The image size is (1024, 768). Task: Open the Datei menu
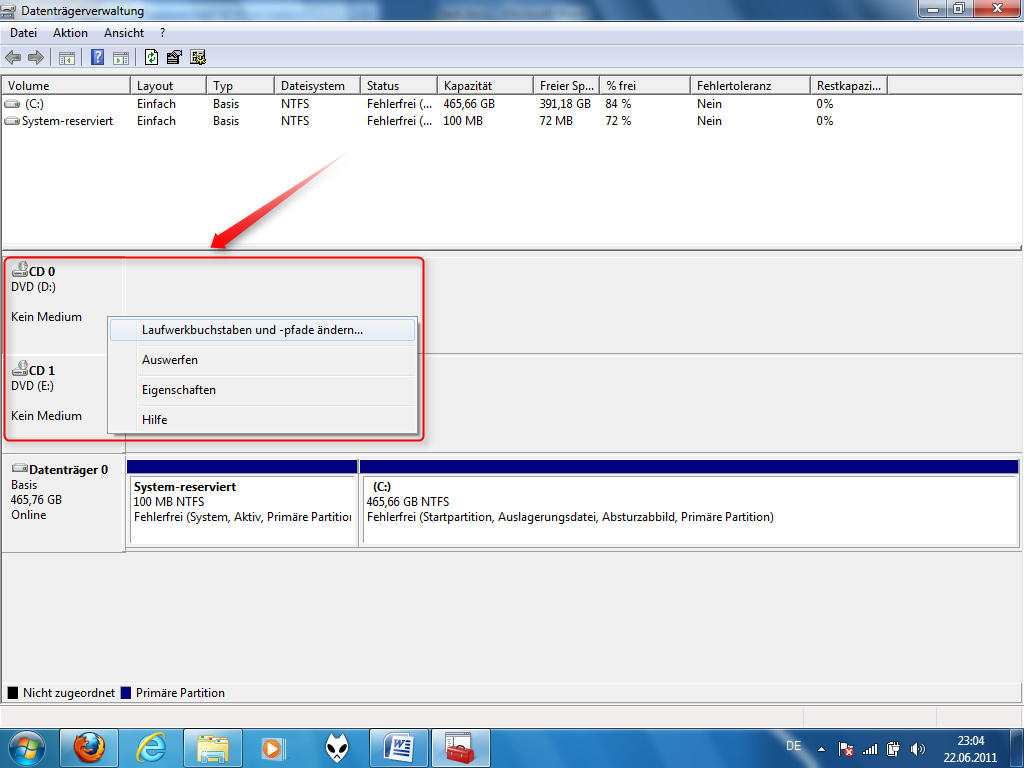(23, 33)
